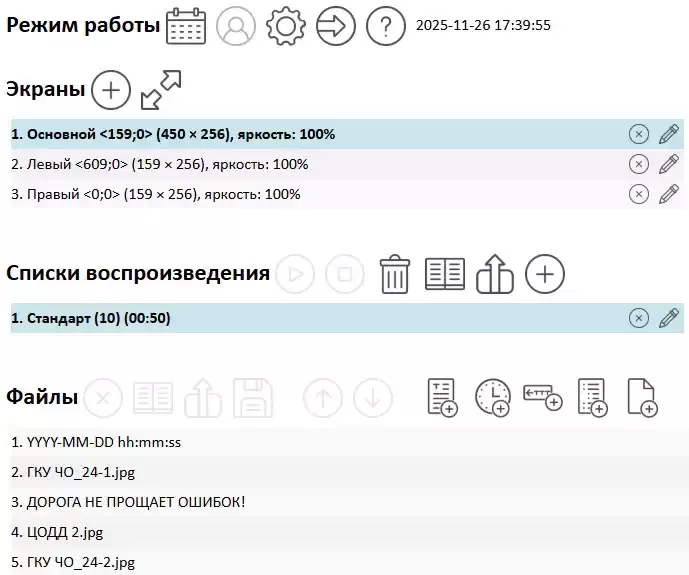Click the right arrow circle icon
The image size is (689, 575).
(x=336, y=26)
